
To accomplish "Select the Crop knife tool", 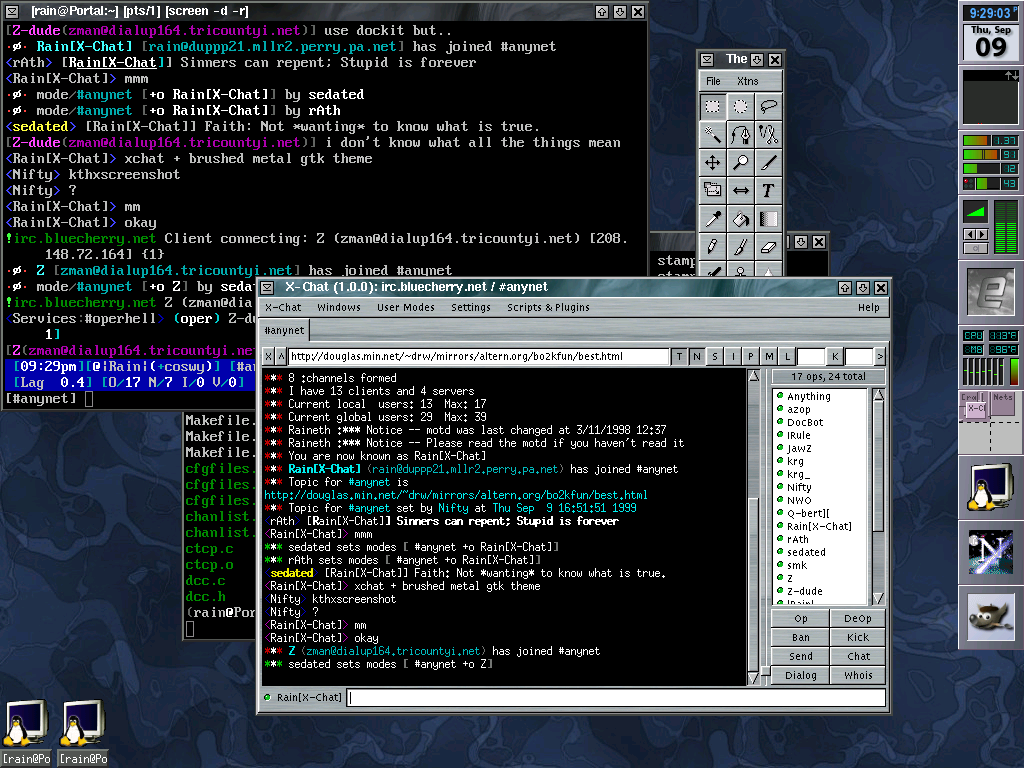I will coord(769,163).
